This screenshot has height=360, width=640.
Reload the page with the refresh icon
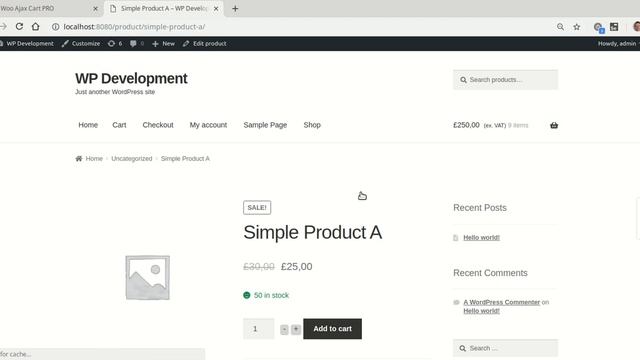pos(19,27)
